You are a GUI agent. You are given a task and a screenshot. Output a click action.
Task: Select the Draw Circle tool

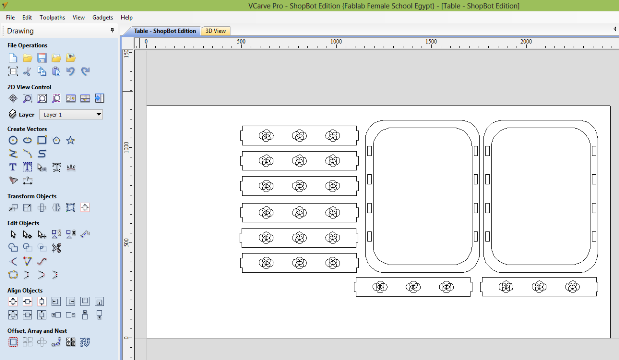point(13,140)
